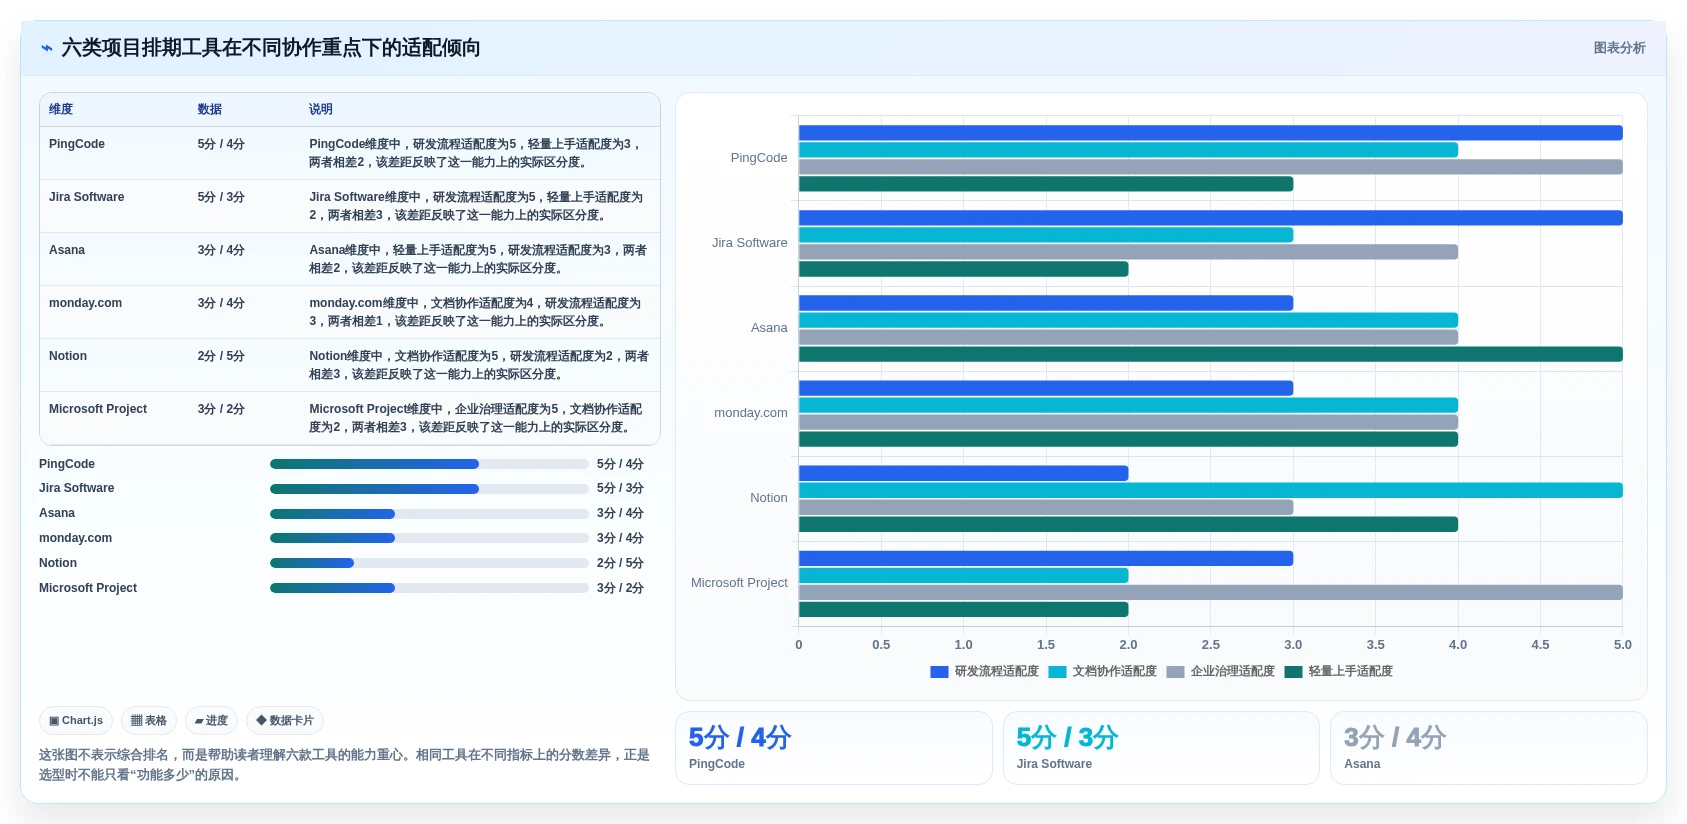Click the 图表分析 label at top right
The image size is (1687, 824).
[x=1619, y=48]
